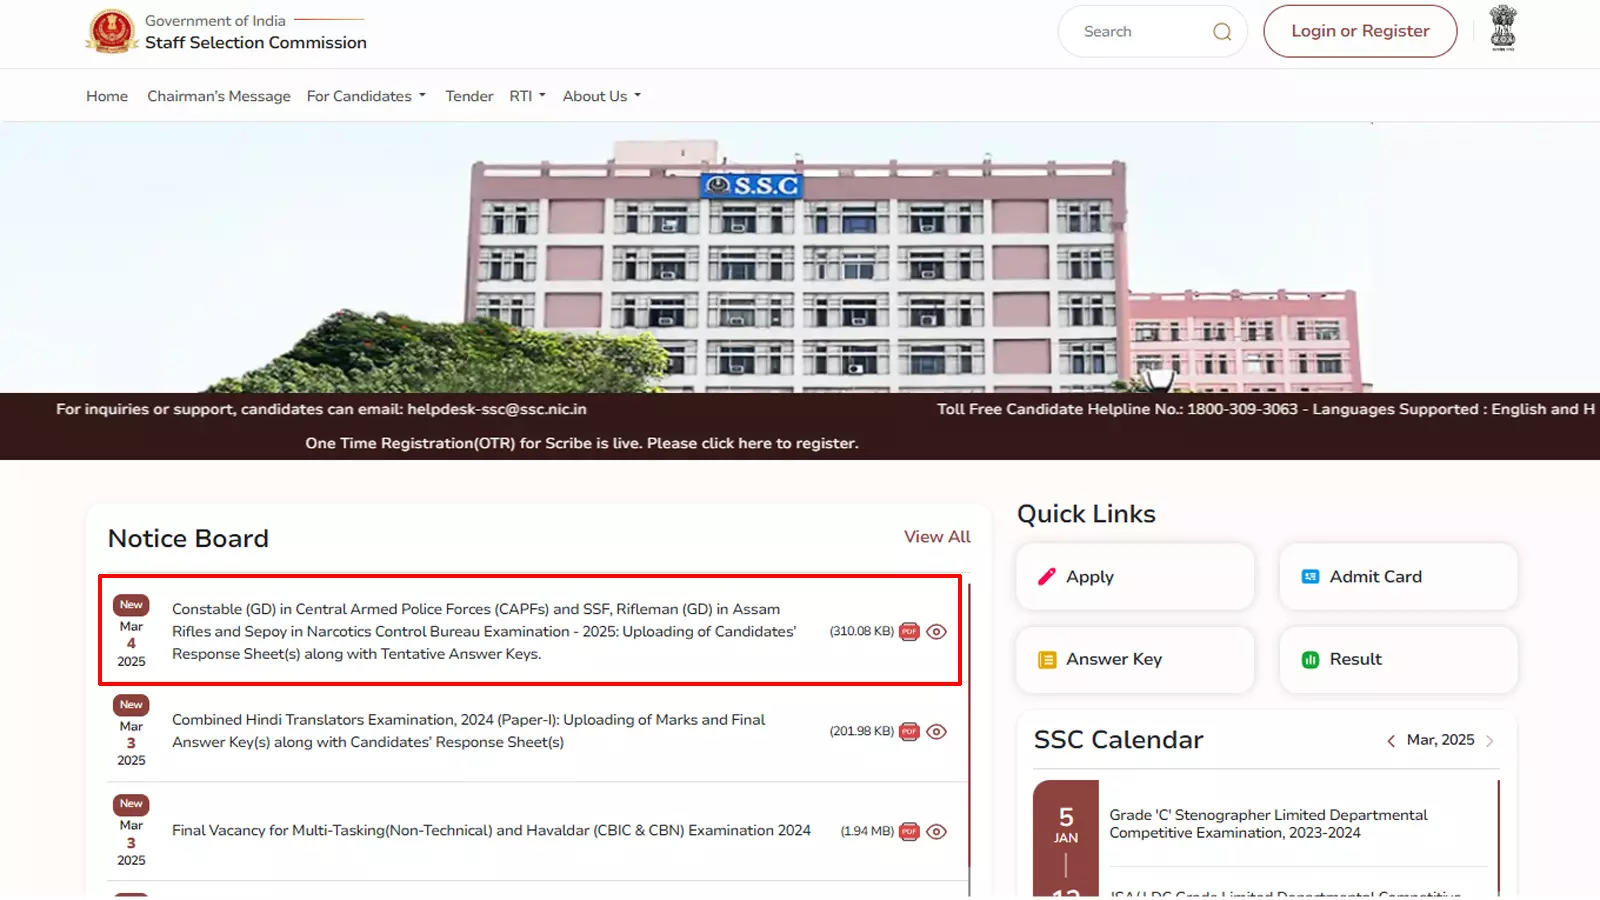Expand the RTI dropdown menu
The height and width of the screenshot is (900, 1600).
[527, 95]
